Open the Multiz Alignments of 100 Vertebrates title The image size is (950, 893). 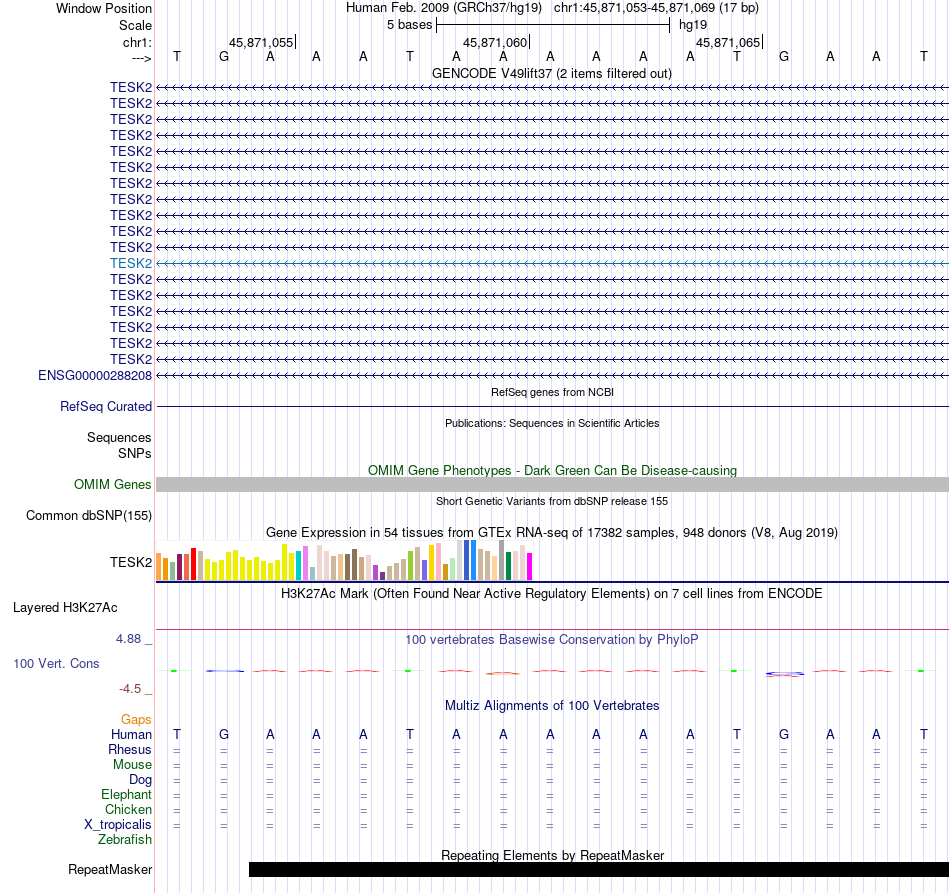point(552,705)
